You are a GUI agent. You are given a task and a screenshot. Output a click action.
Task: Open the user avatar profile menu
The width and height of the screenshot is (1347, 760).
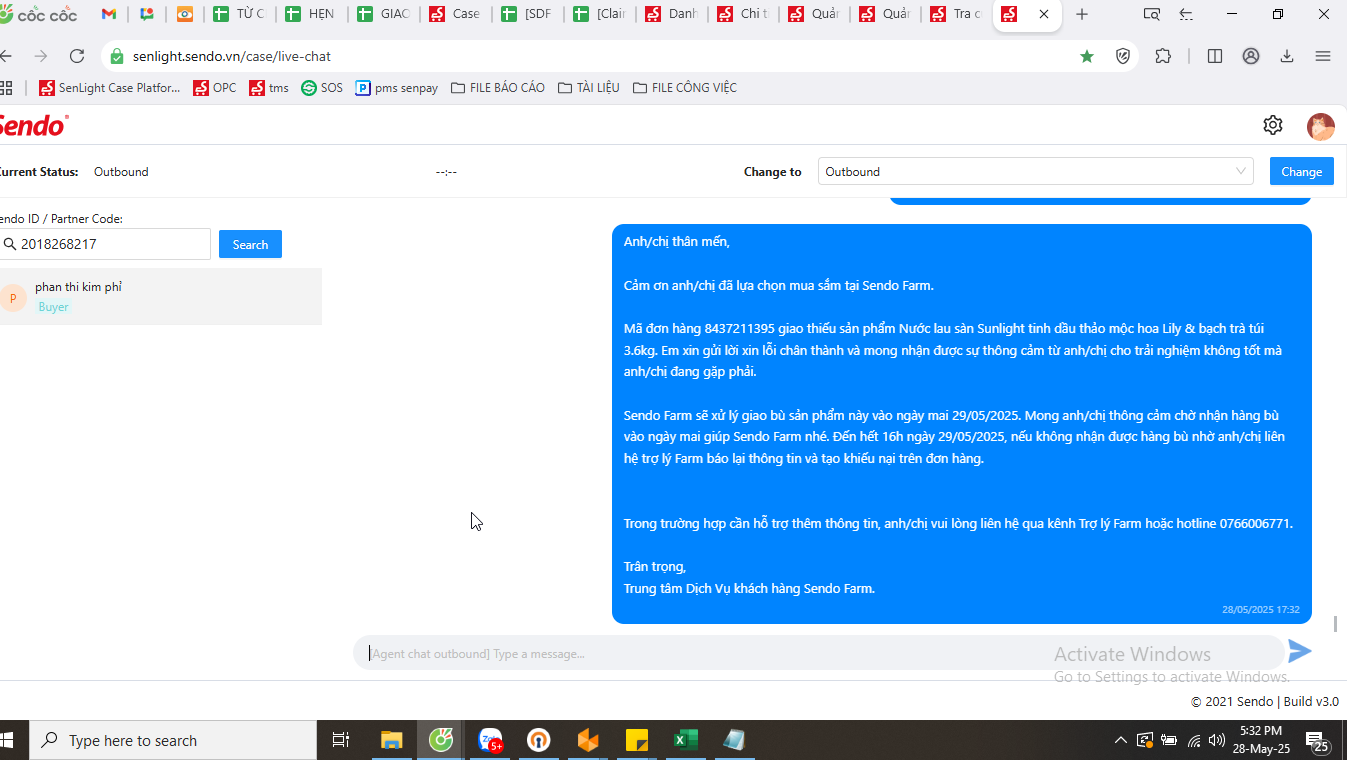(1320, 126)
